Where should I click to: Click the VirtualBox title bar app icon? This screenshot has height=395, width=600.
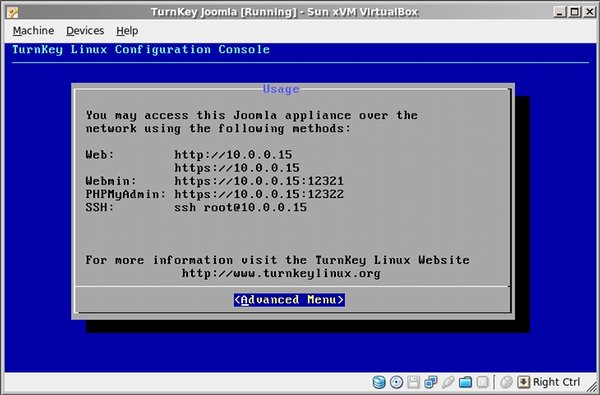[x=12, y=12]
